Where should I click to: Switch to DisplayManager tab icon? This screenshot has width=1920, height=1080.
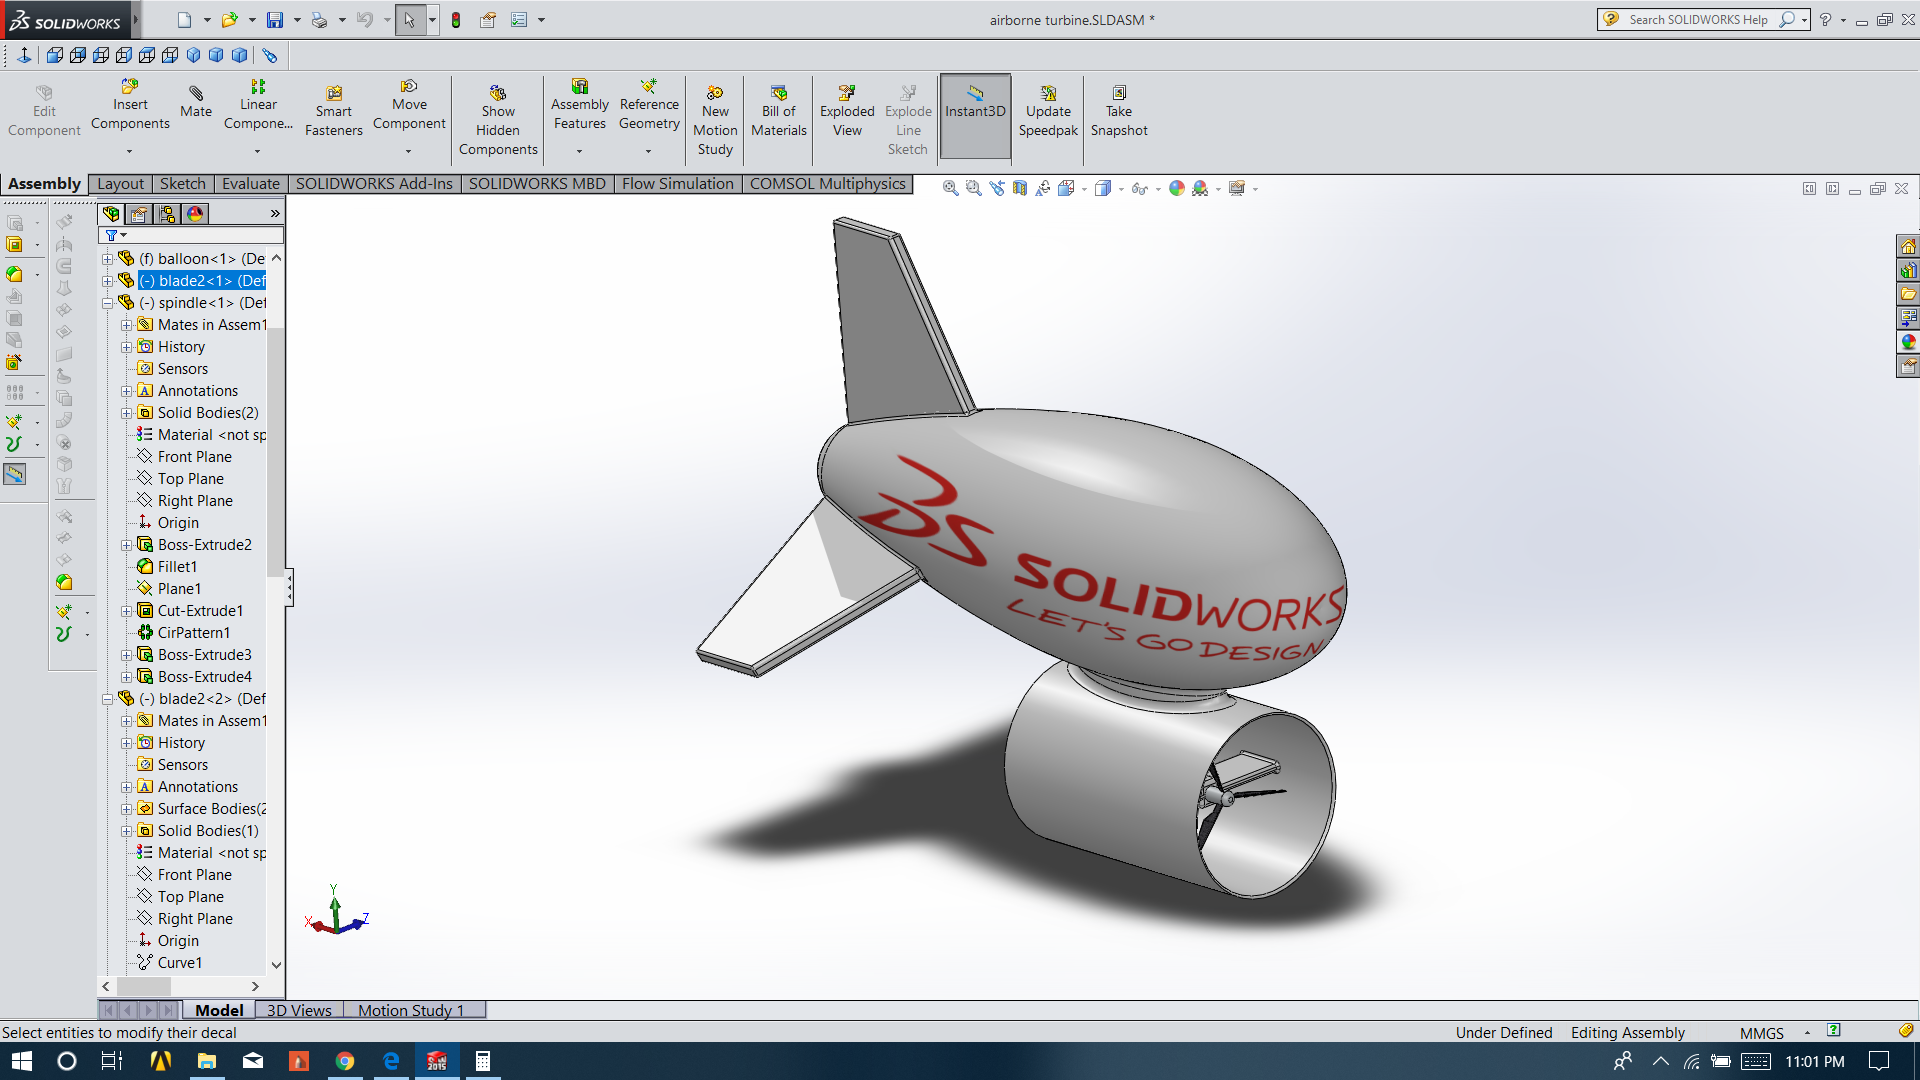[195, 214]
